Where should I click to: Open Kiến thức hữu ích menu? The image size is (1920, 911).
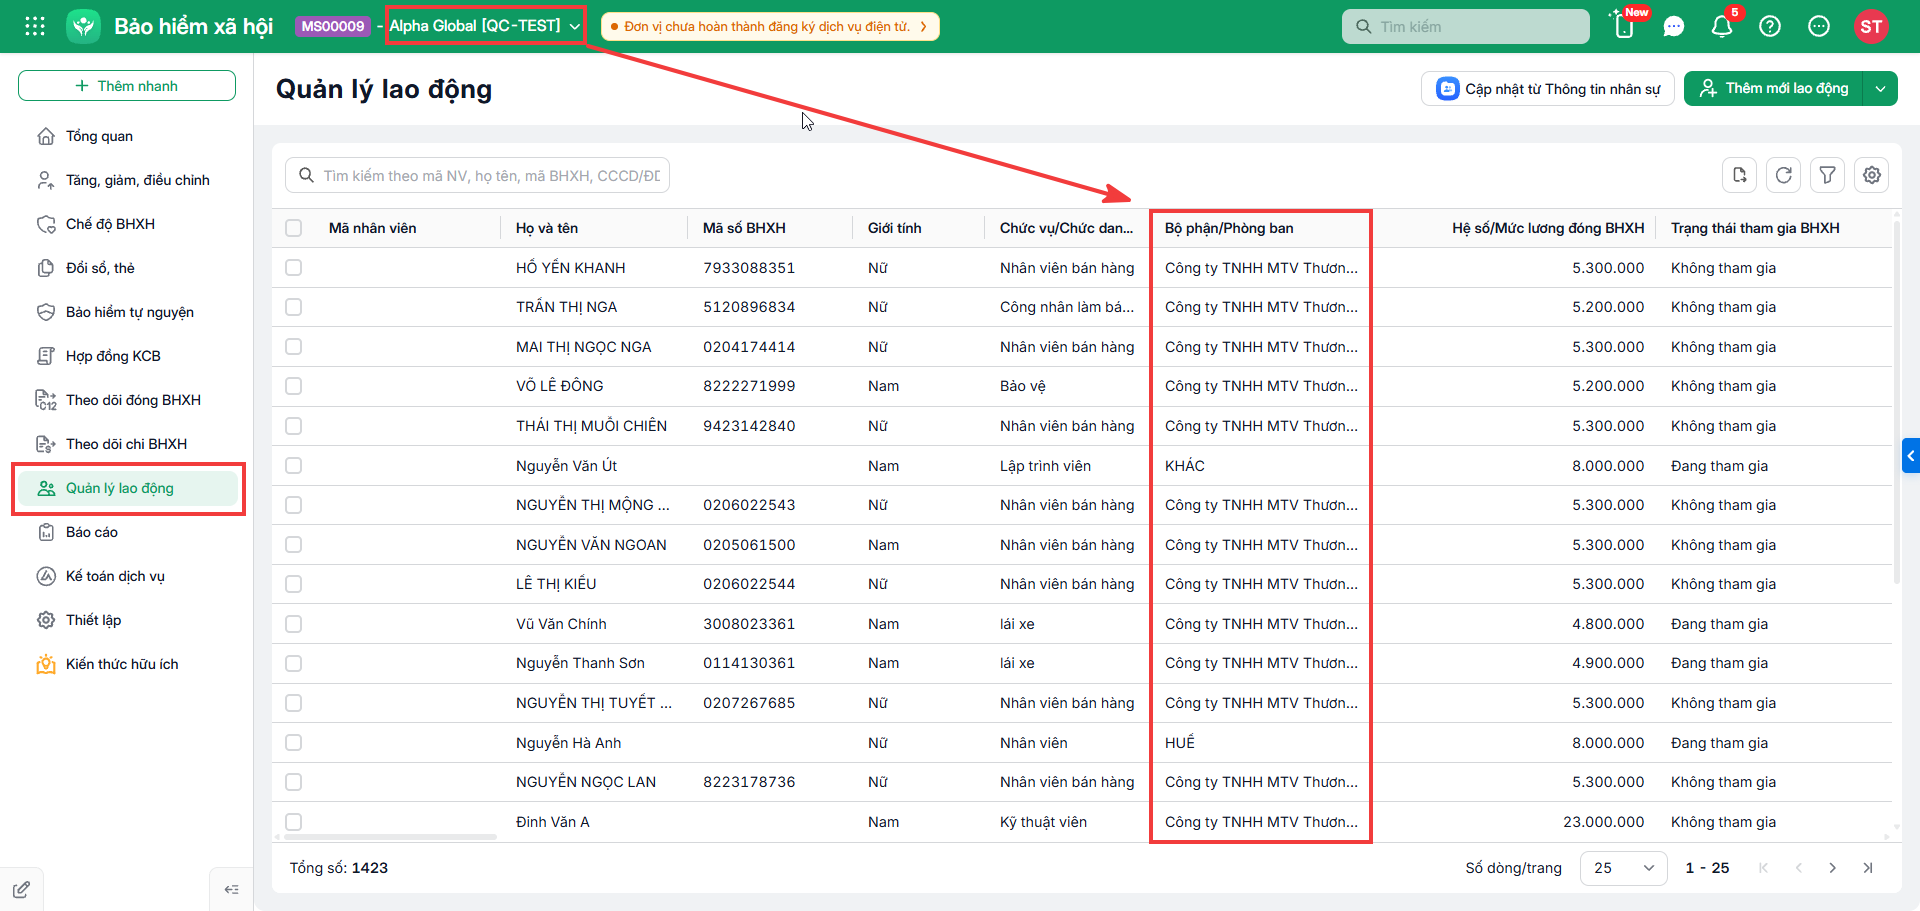pos(127,664)
